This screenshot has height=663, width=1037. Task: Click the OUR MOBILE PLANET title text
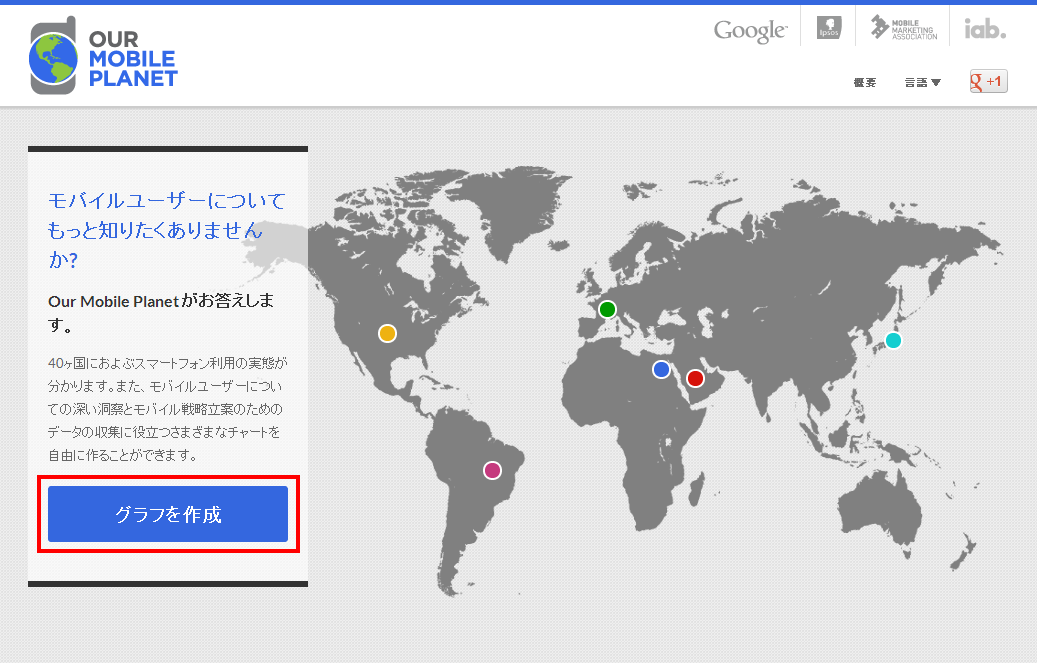click(133, 59)
